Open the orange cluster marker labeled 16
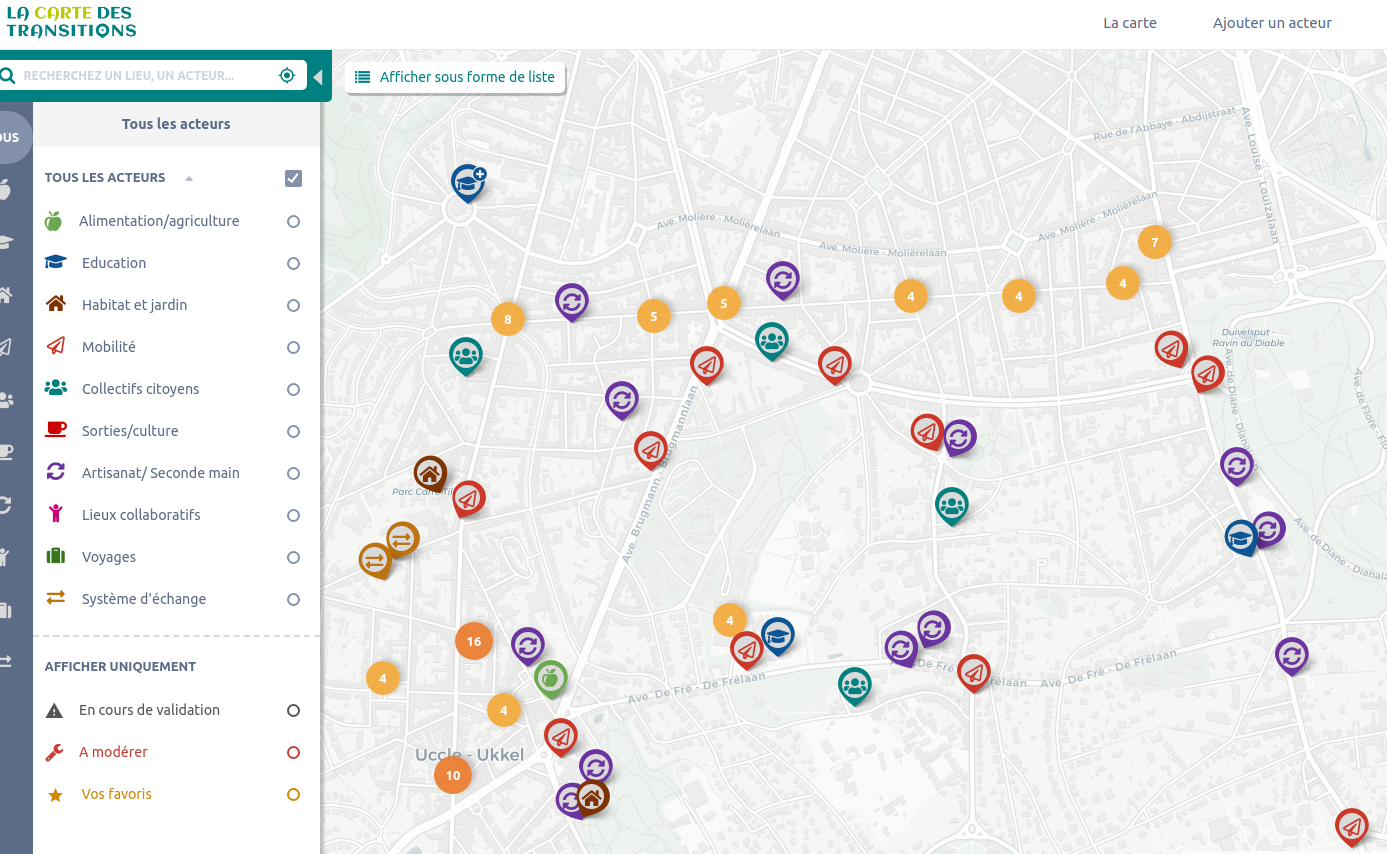 click(474, 642)
